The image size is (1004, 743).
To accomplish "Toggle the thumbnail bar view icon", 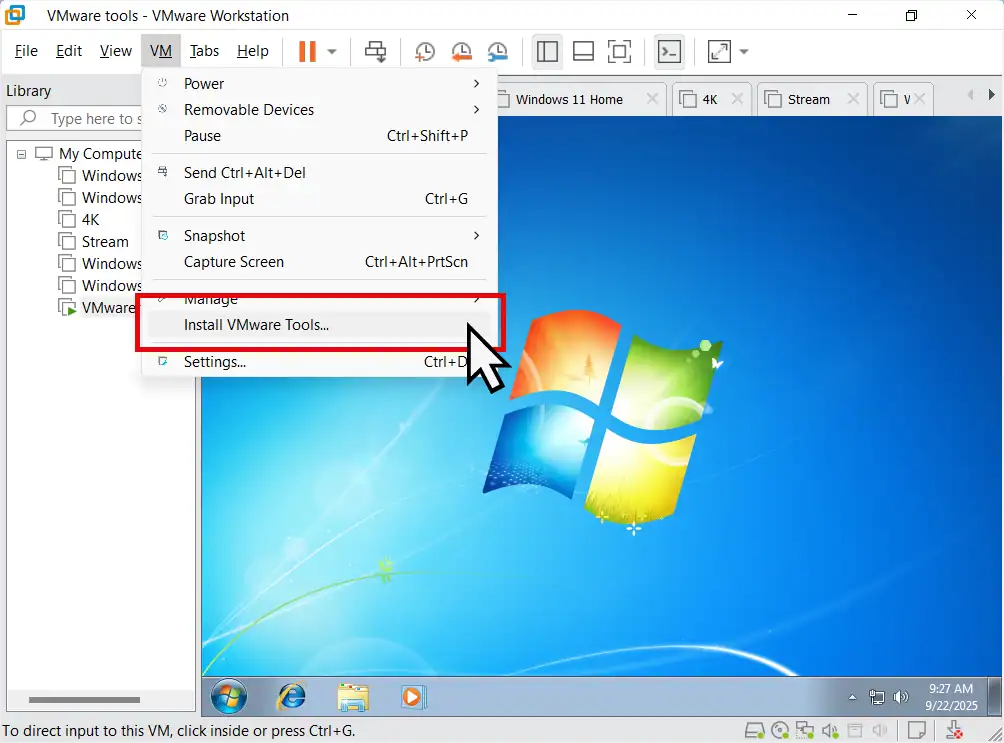I will pyautogui.click(x=583, y=51).
